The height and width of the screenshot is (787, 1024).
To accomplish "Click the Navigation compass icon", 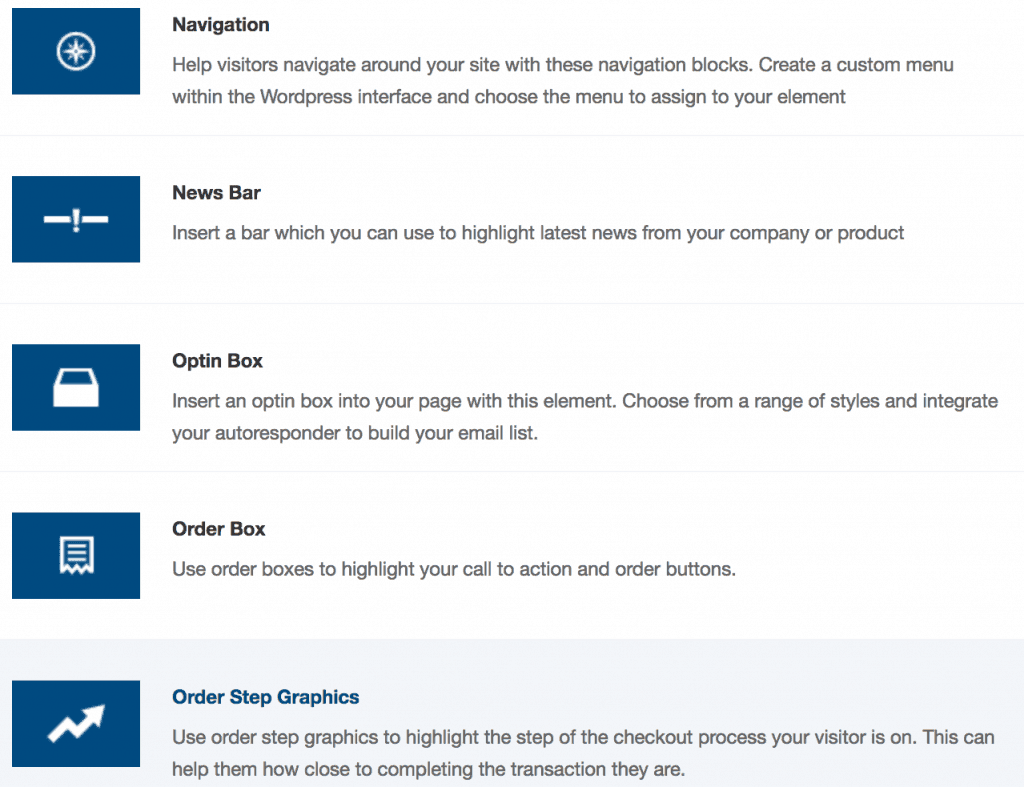I will tap(76, 52).
